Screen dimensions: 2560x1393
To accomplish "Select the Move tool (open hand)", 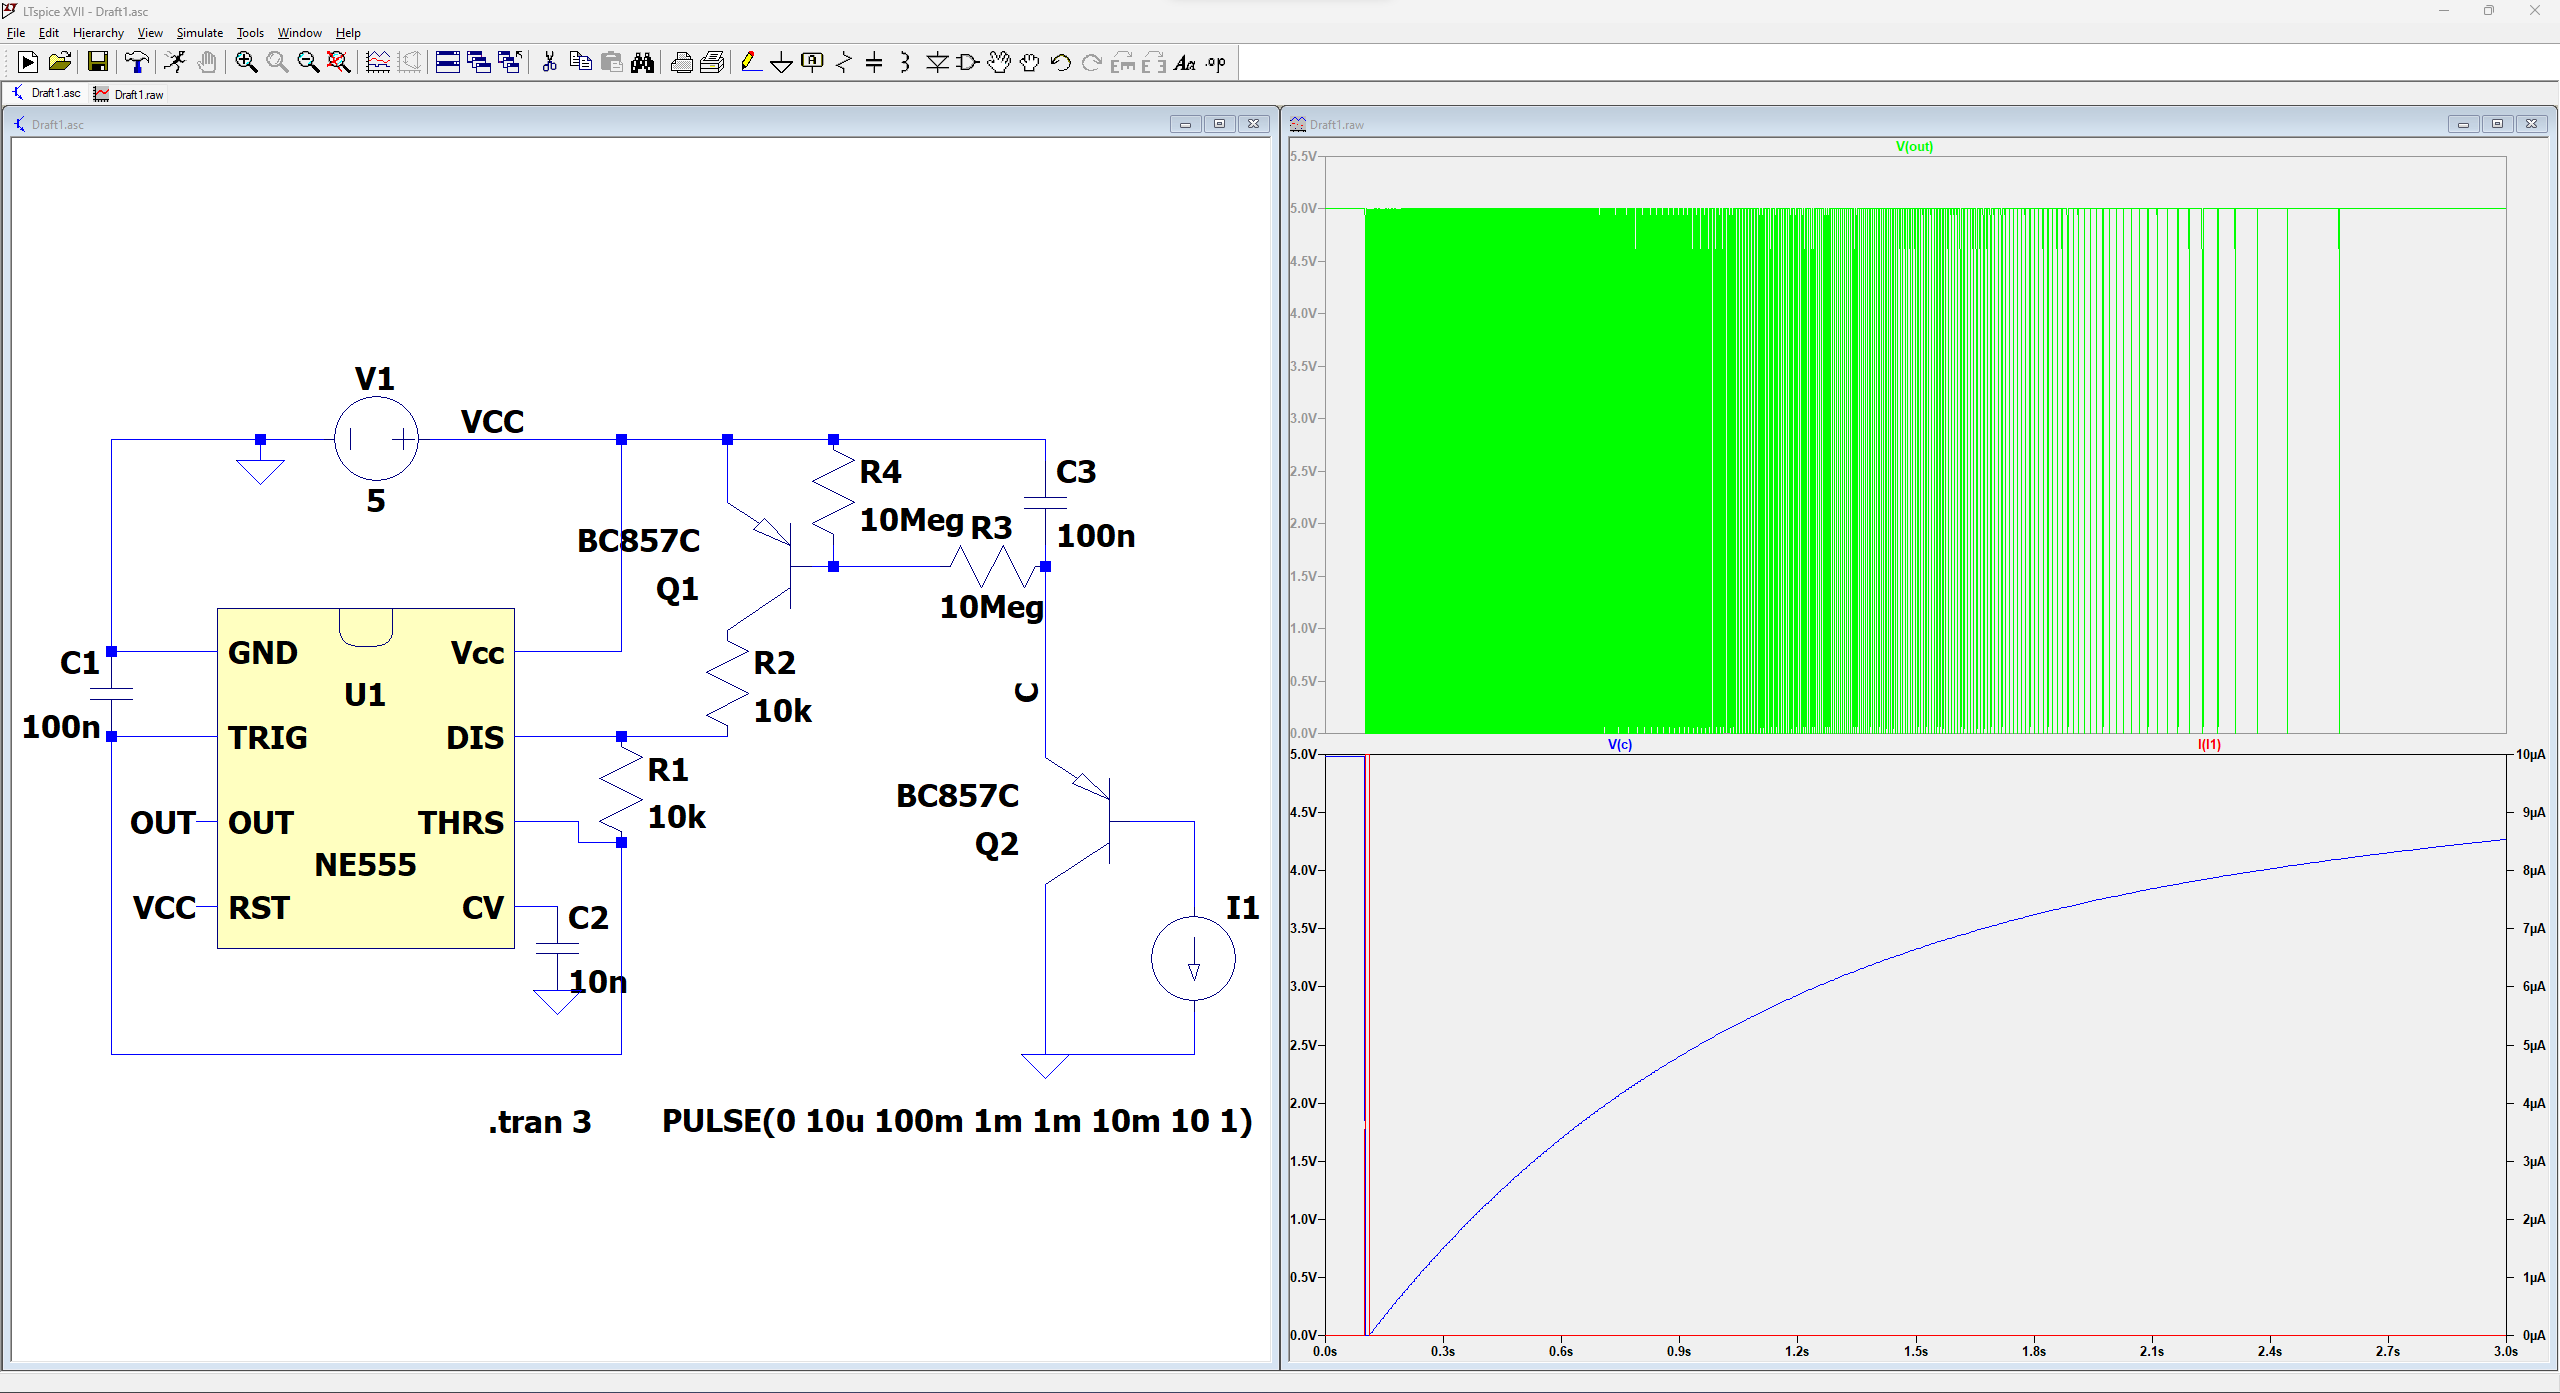I will pos(999,62).
